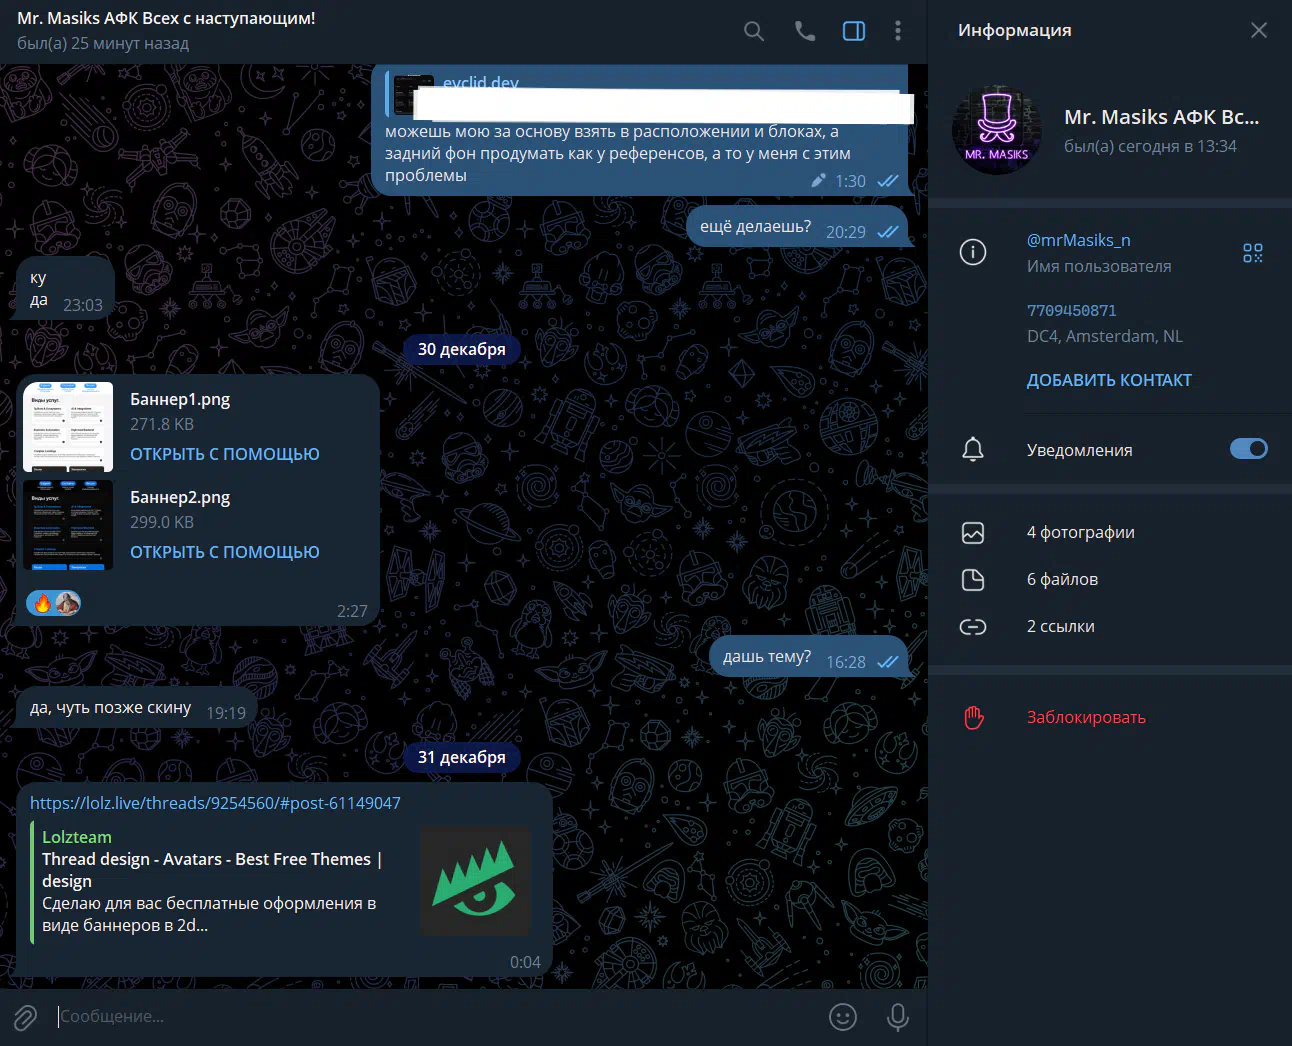The image size is (1292, 1046).
Task: Click Заблокировать to block the user
Action: pos(1086,717)
